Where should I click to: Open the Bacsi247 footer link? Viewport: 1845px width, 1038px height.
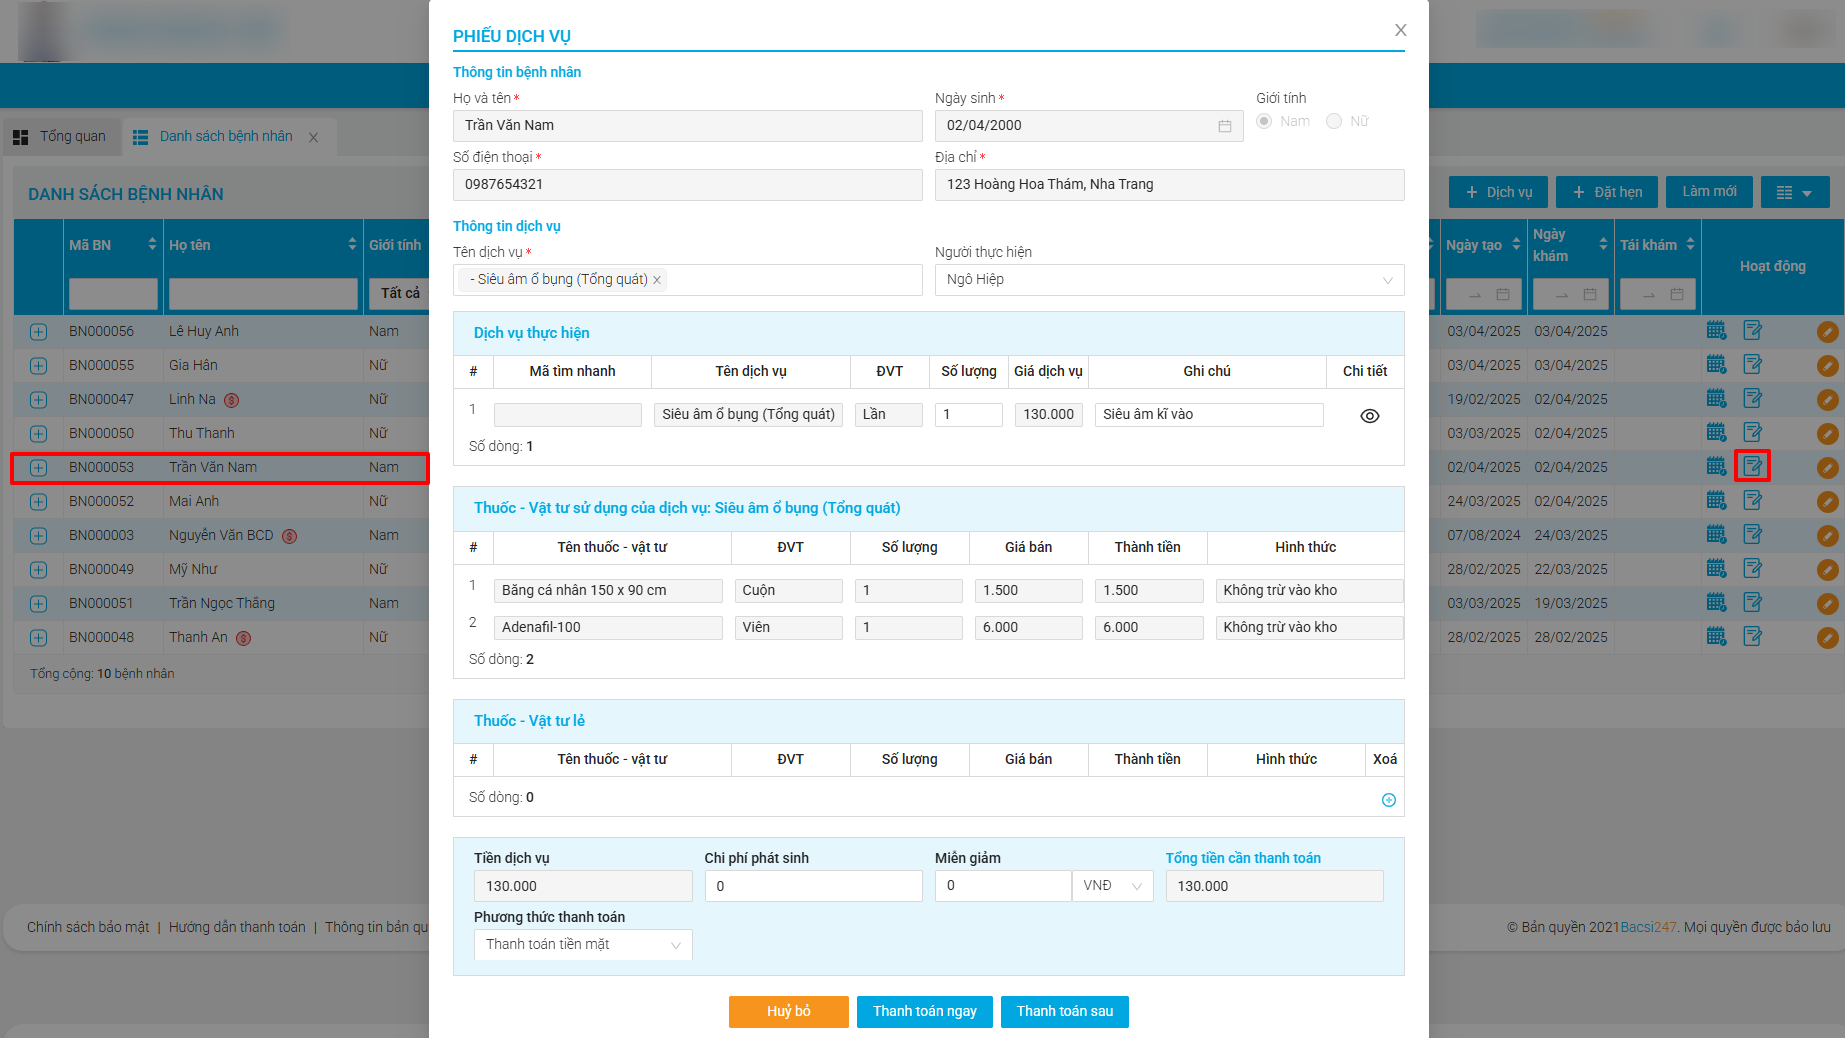tap(1648, 928)
